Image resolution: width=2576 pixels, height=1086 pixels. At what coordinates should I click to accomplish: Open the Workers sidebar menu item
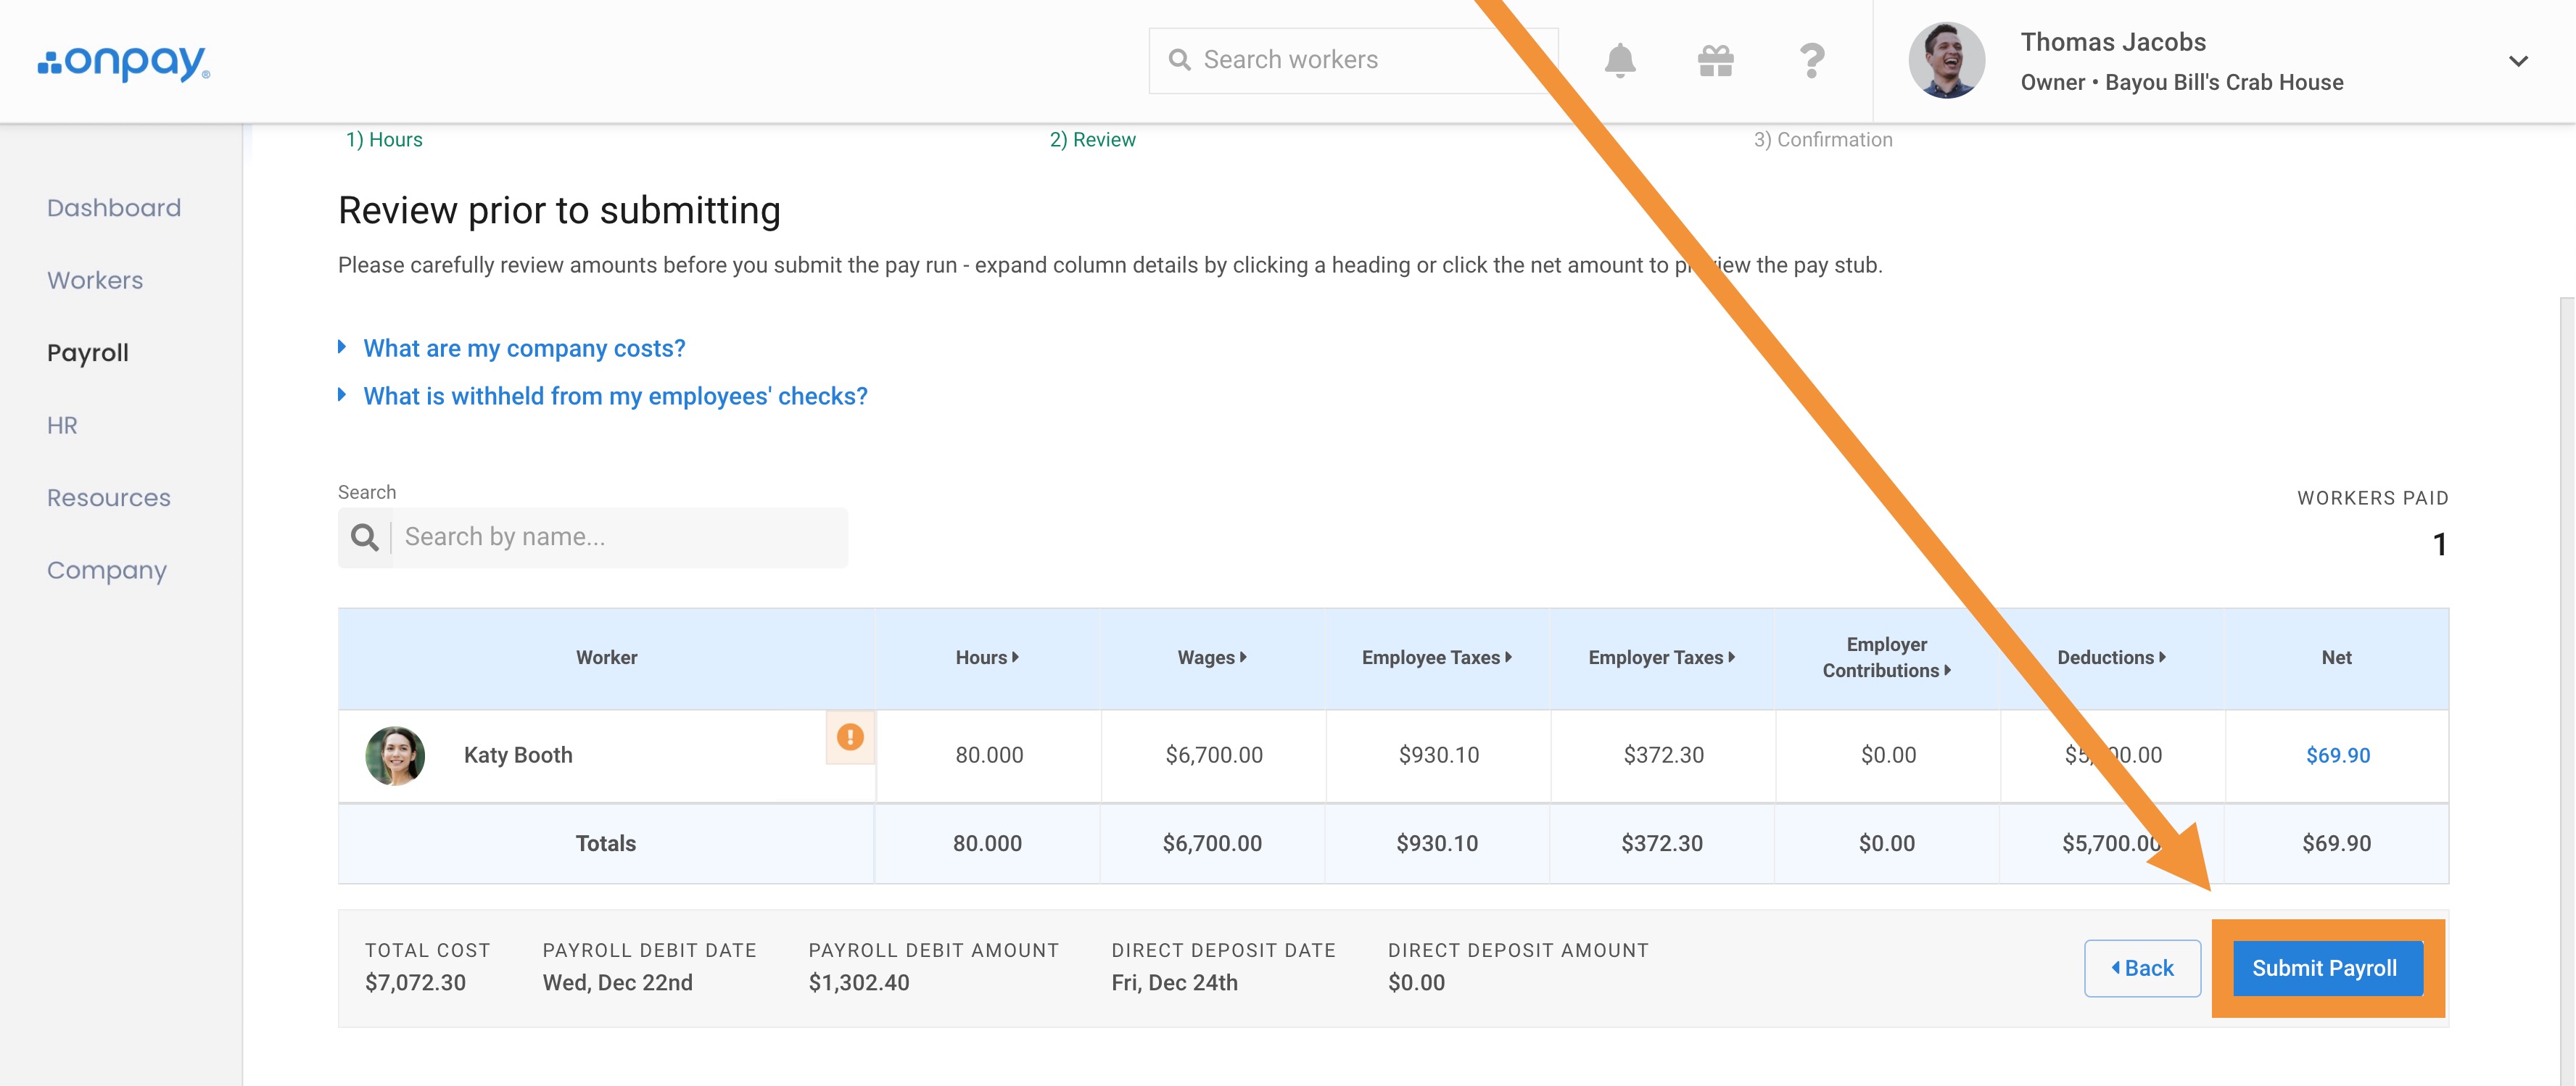(95, 280)
